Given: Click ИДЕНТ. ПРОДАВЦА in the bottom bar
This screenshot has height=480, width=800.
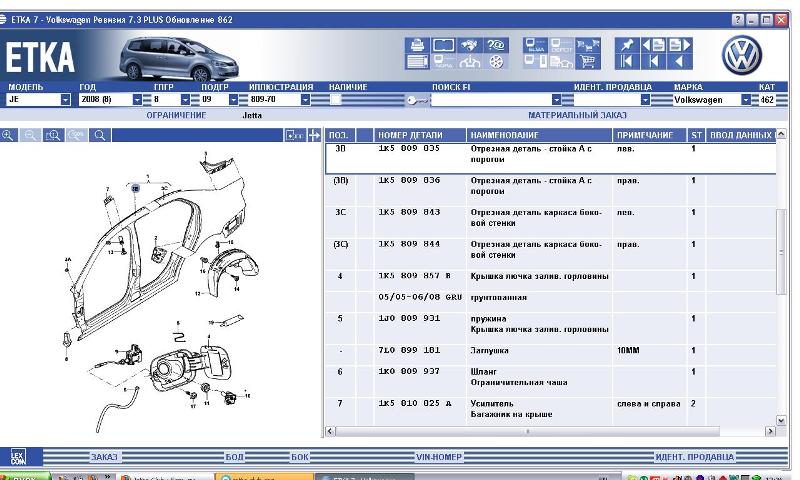Looking at the screenshot, I should [694, 457].
